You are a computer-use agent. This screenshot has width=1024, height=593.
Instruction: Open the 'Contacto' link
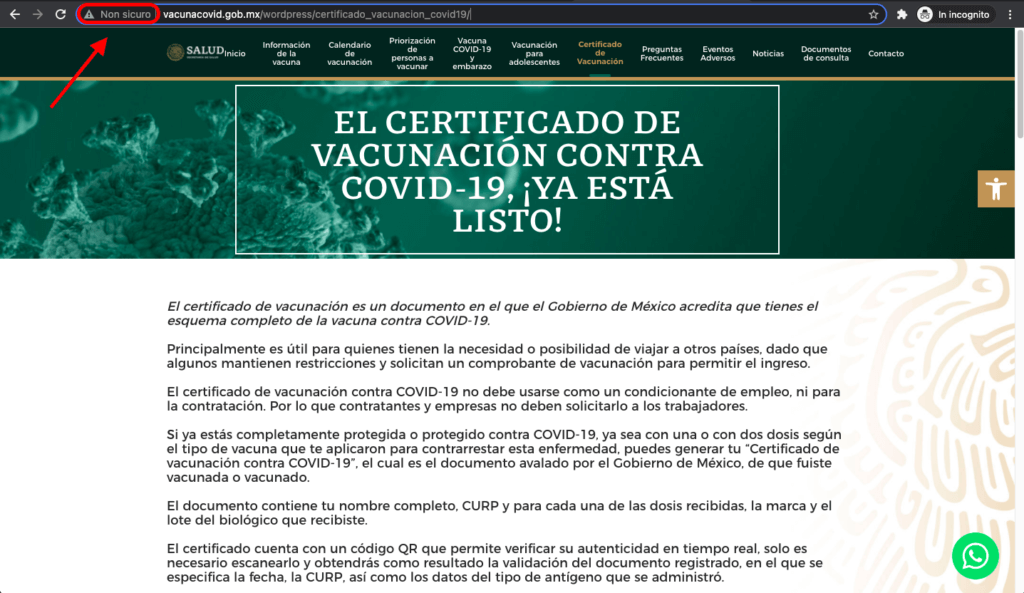point(886,53)
